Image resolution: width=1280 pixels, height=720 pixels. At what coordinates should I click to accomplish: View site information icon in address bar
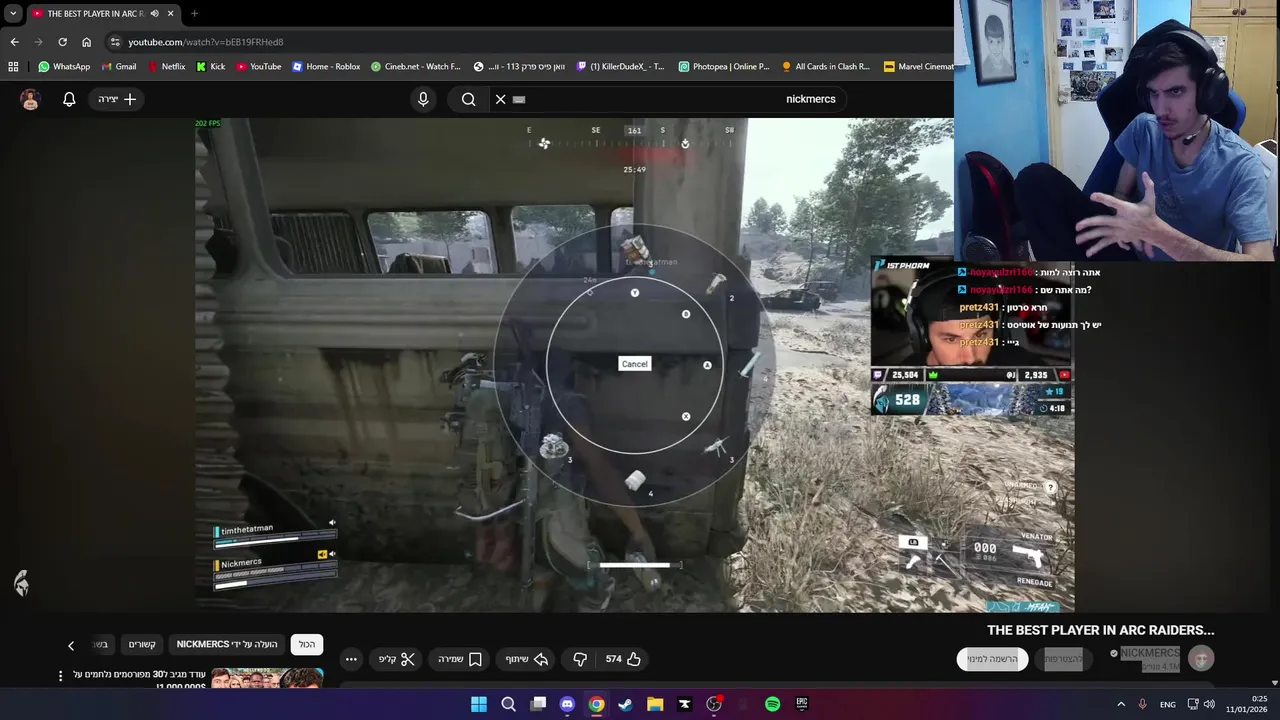coord(115,42)
